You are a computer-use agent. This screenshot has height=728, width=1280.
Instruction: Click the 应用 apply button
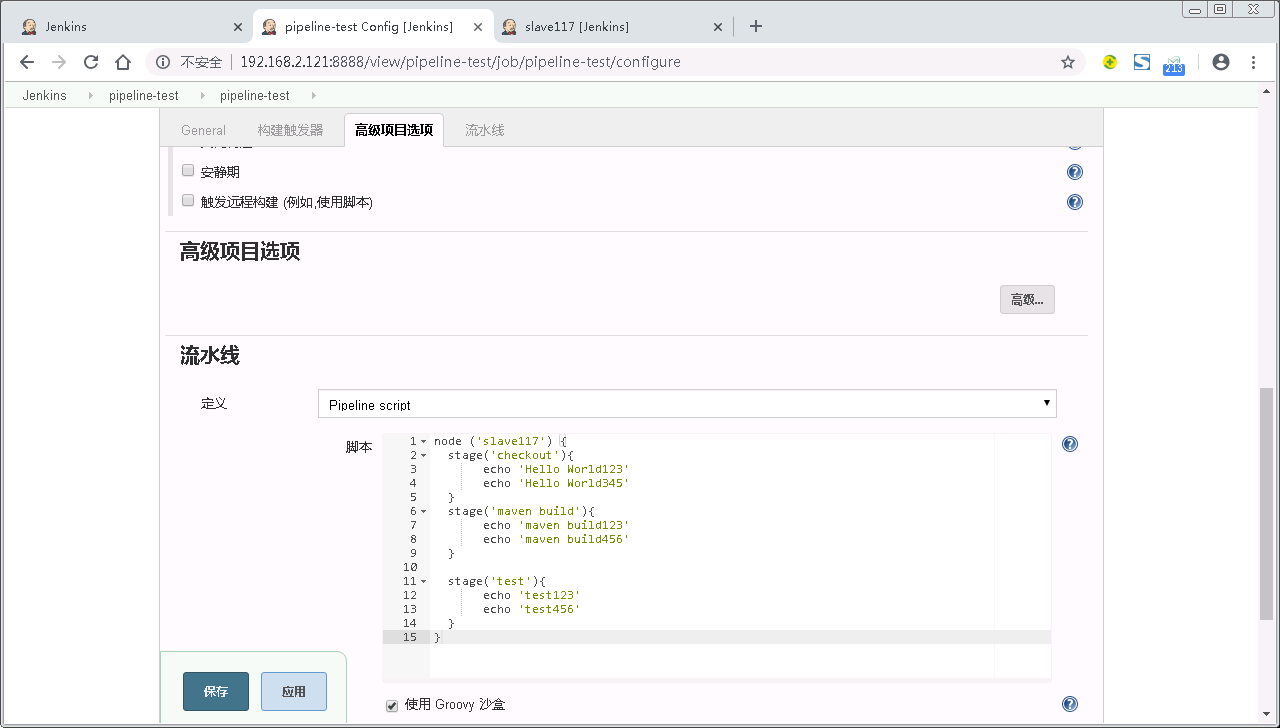click(294, 691)
